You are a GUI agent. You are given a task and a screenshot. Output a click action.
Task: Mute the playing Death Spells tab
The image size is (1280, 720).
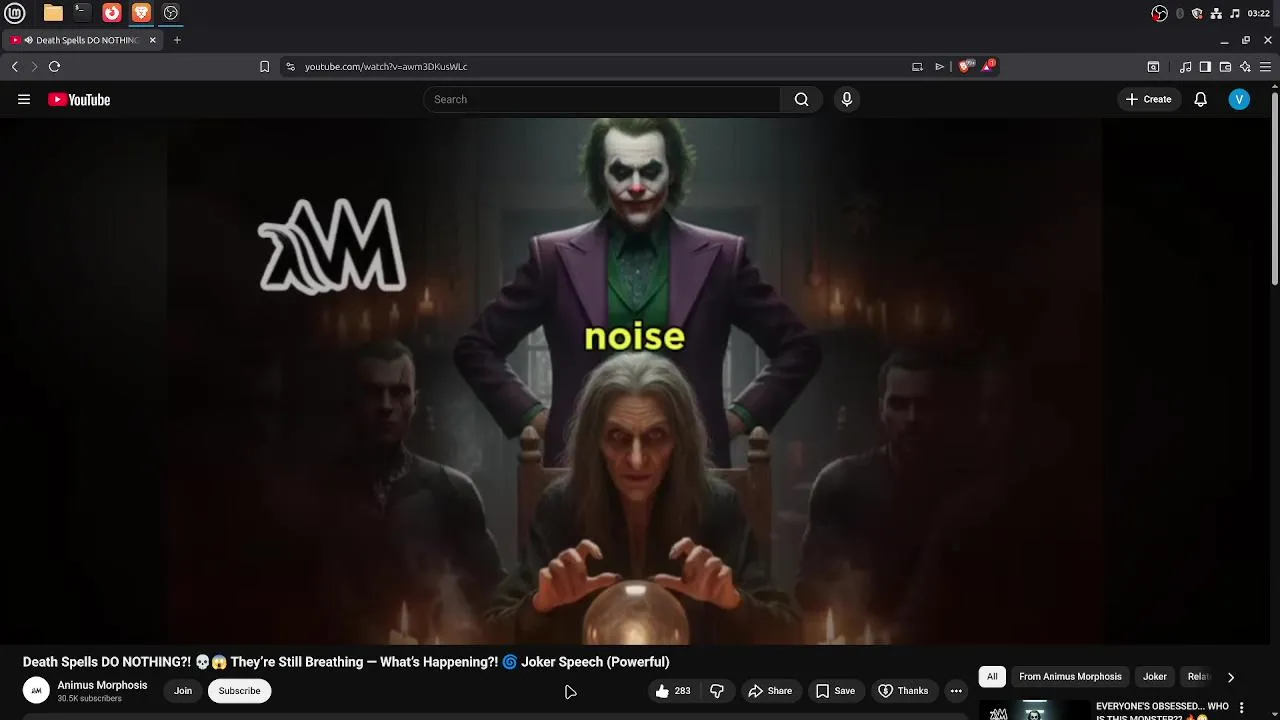pos(28,40)
